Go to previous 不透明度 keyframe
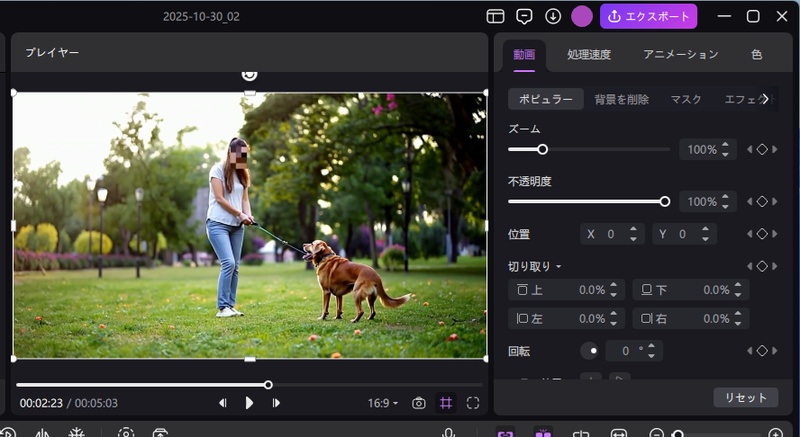This screenshot has width=800, height=437. pyautogui.click(x=749, y=201)
